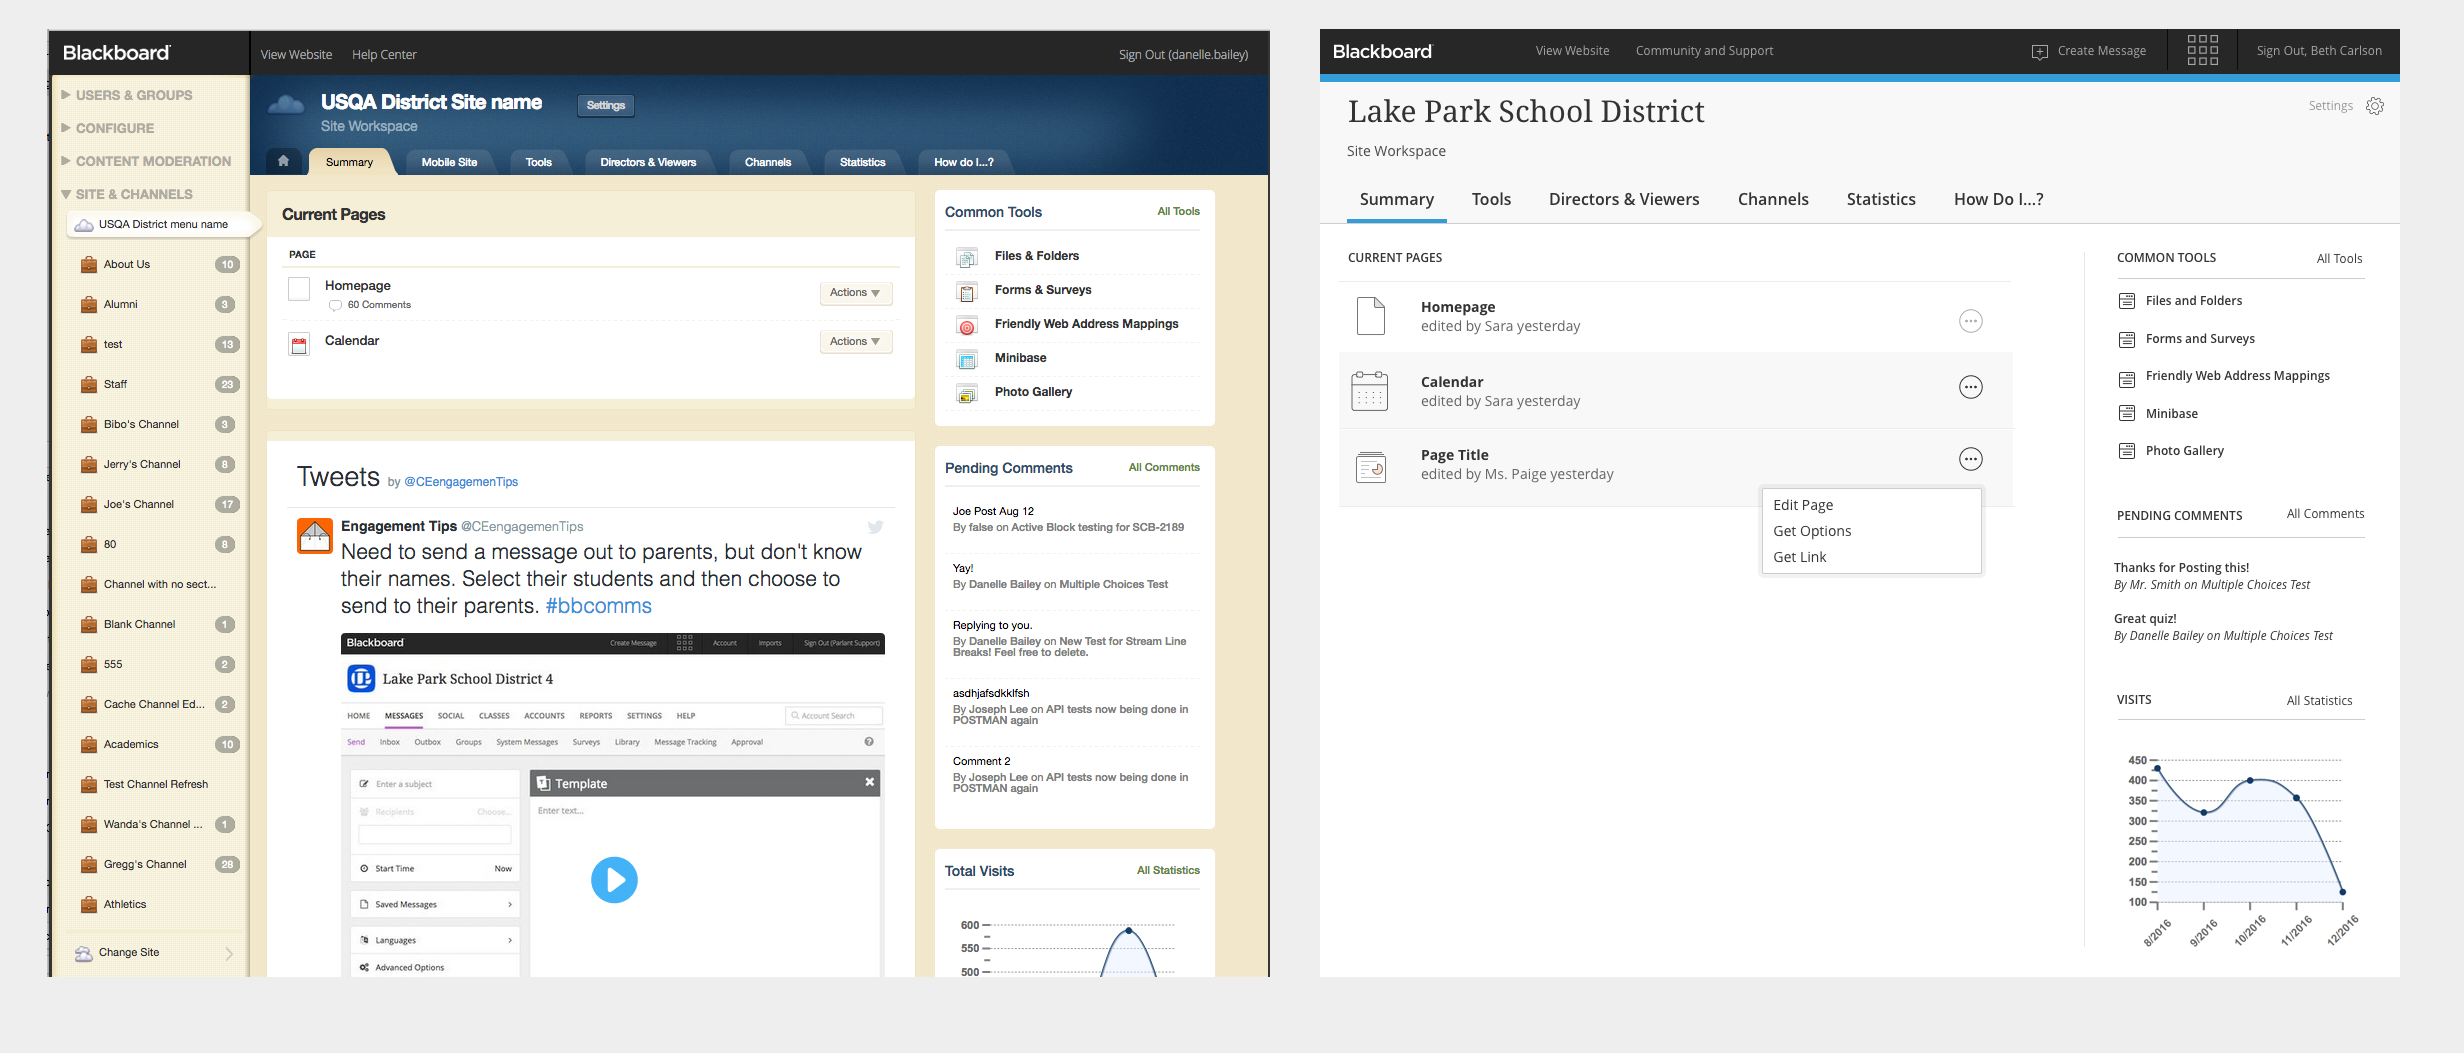Click the 3x3 grid apps icon in new header

(x=2202, y=50)
